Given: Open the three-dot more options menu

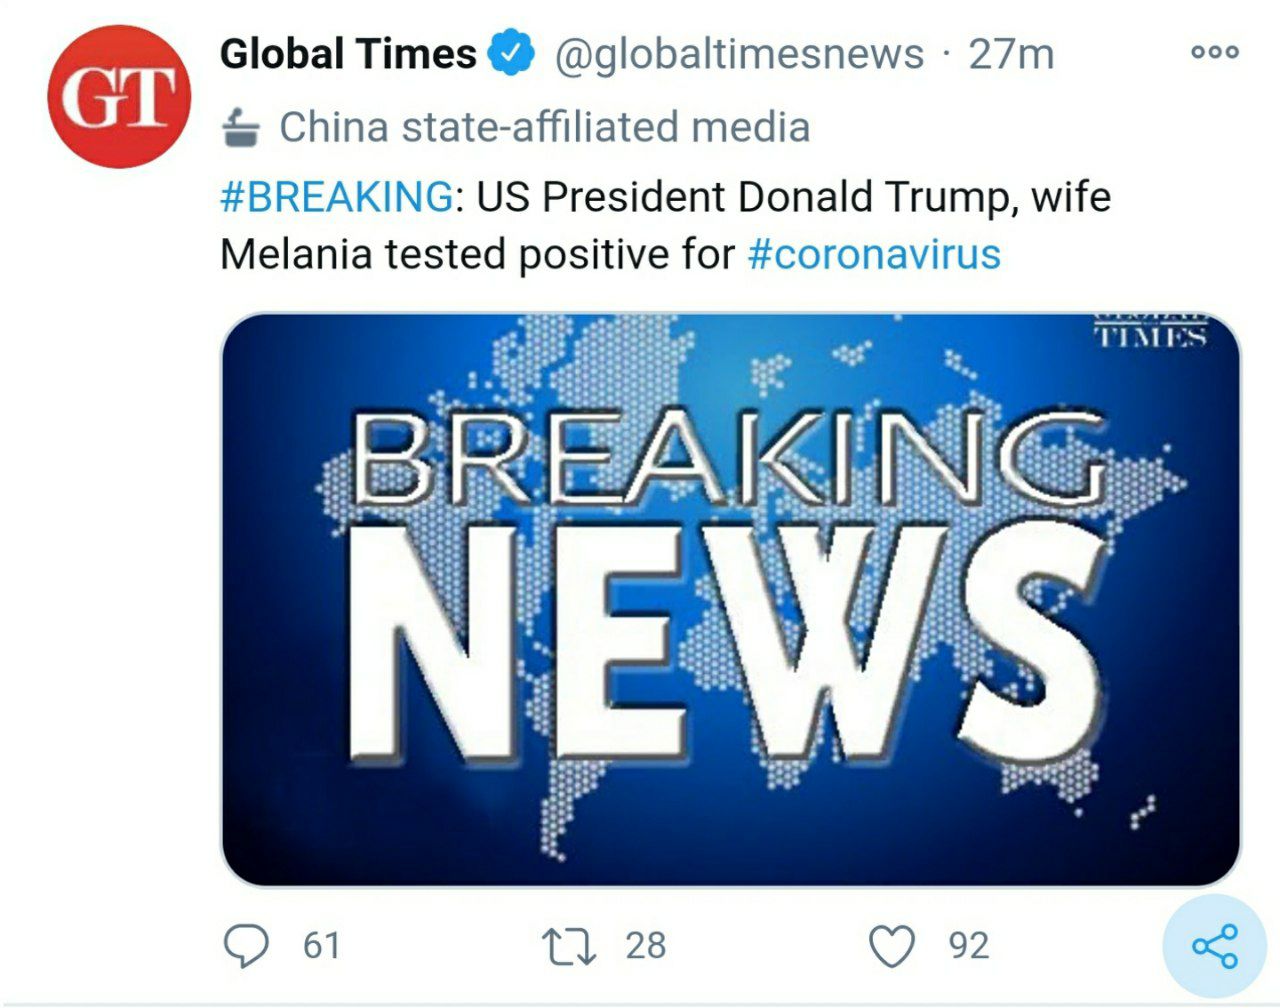Looking at the screenshot, I should point(1215,53).
